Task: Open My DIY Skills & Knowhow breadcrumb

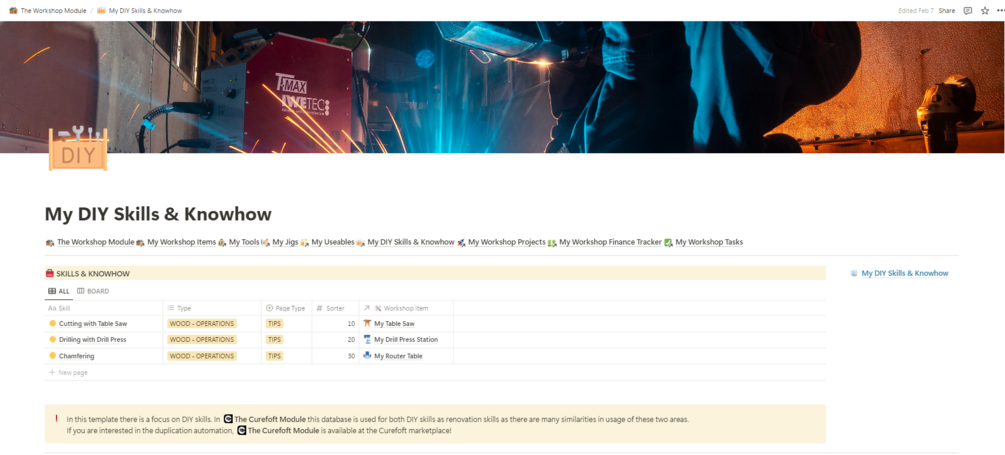Action: tap(140, 11)
